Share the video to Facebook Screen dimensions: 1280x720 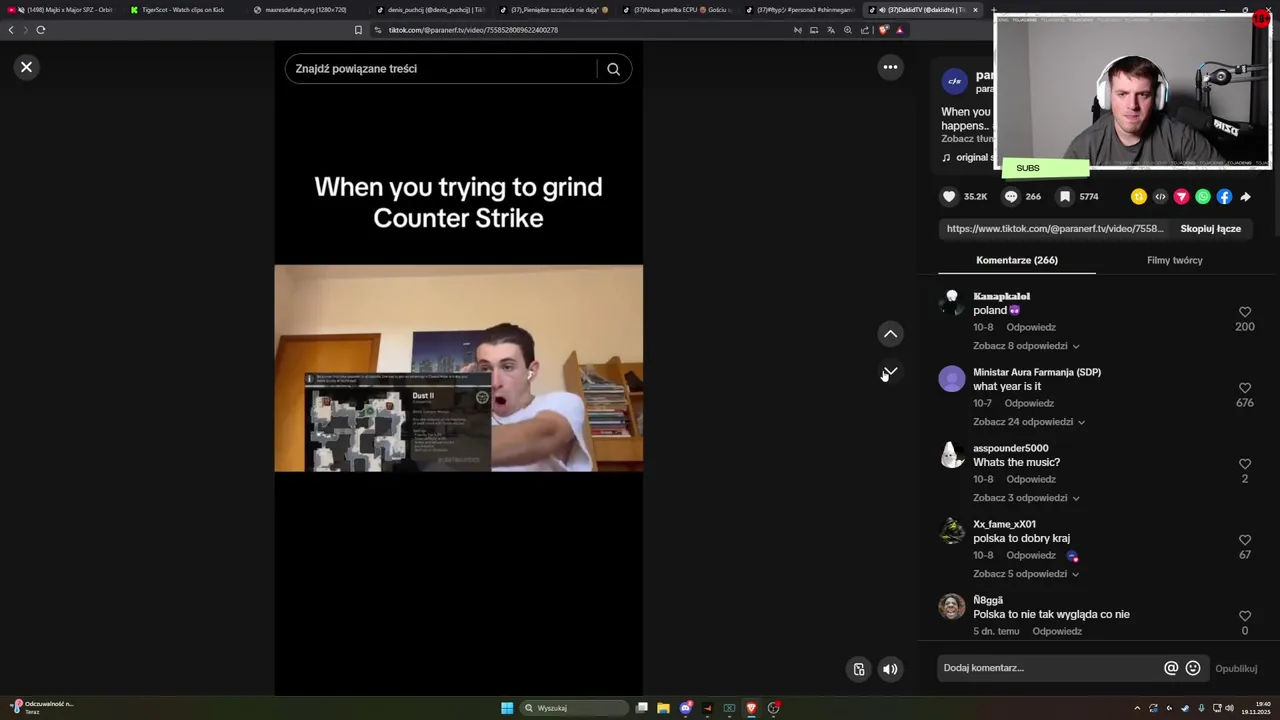click(1224, 197)
